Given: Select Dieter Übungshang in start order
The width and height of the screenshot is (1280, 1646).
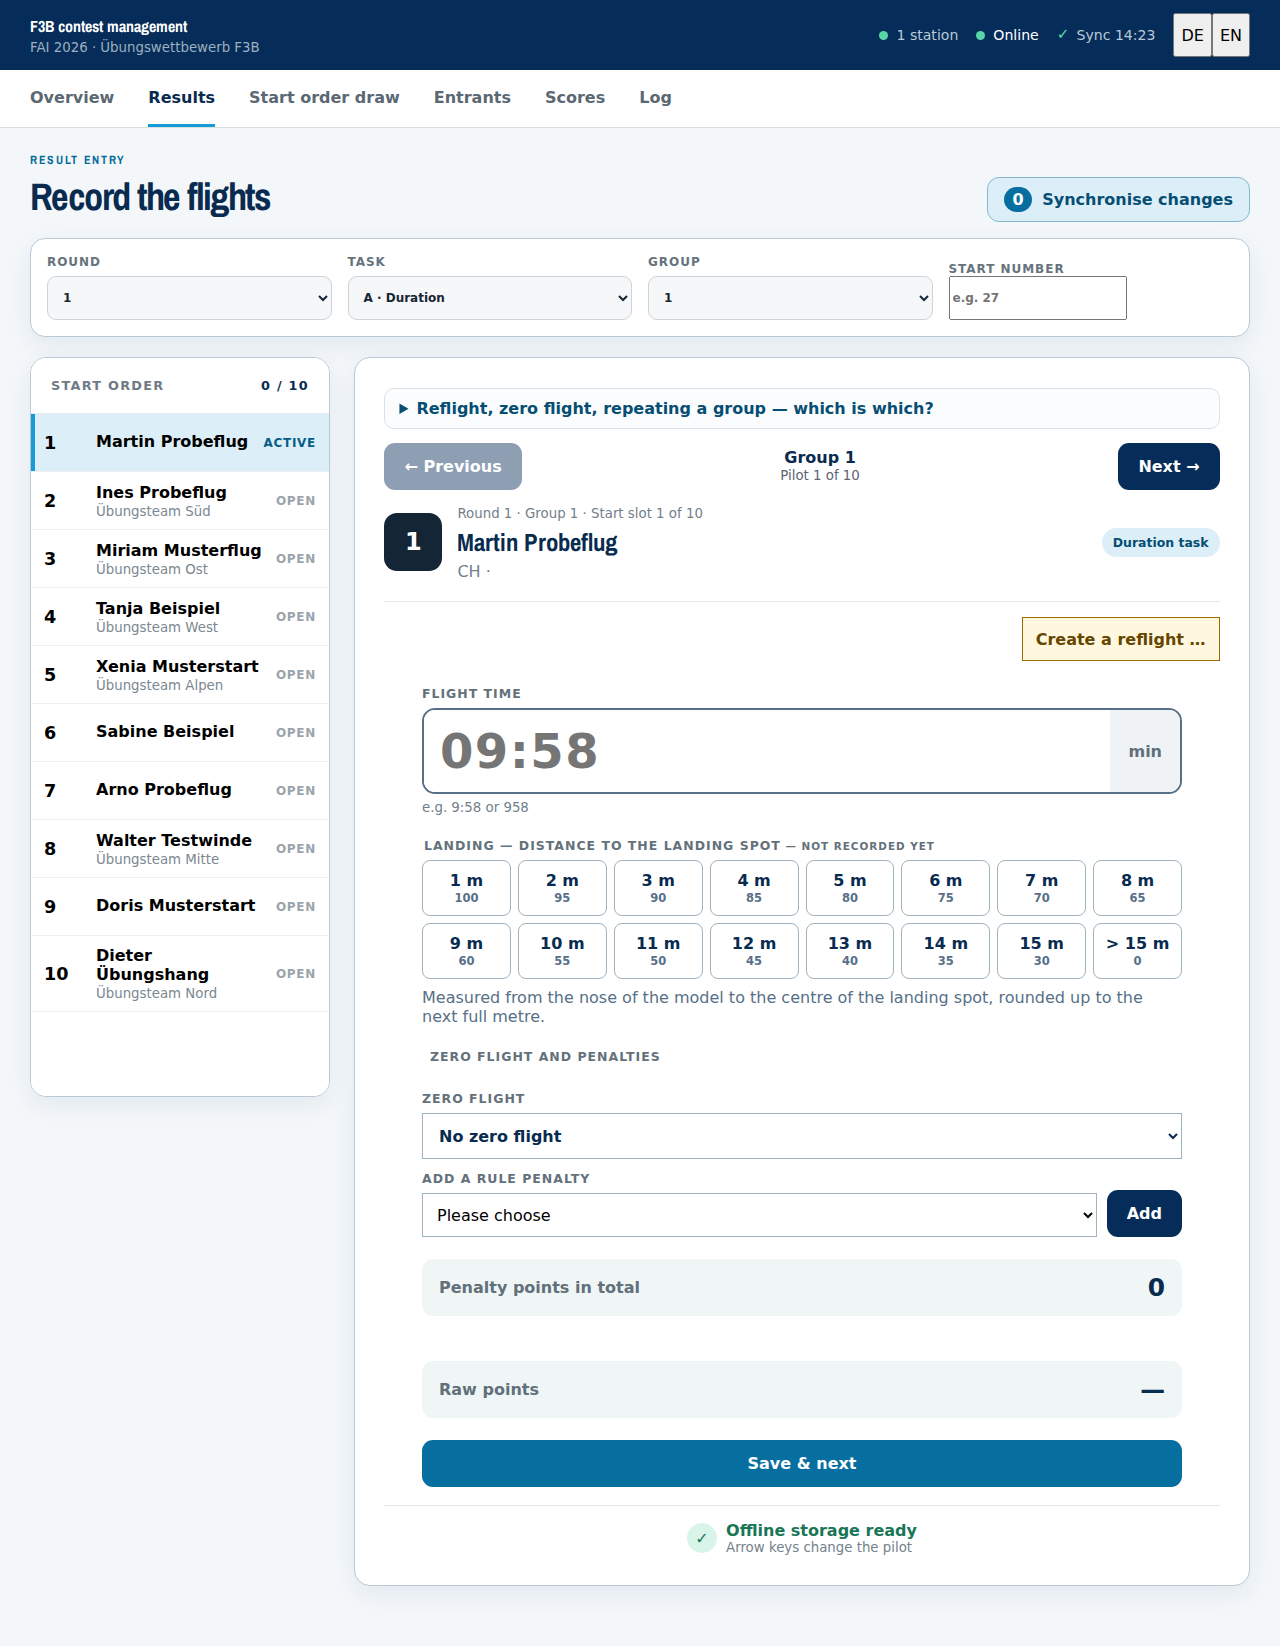Looking at the screenshot, I should point(180,973).
